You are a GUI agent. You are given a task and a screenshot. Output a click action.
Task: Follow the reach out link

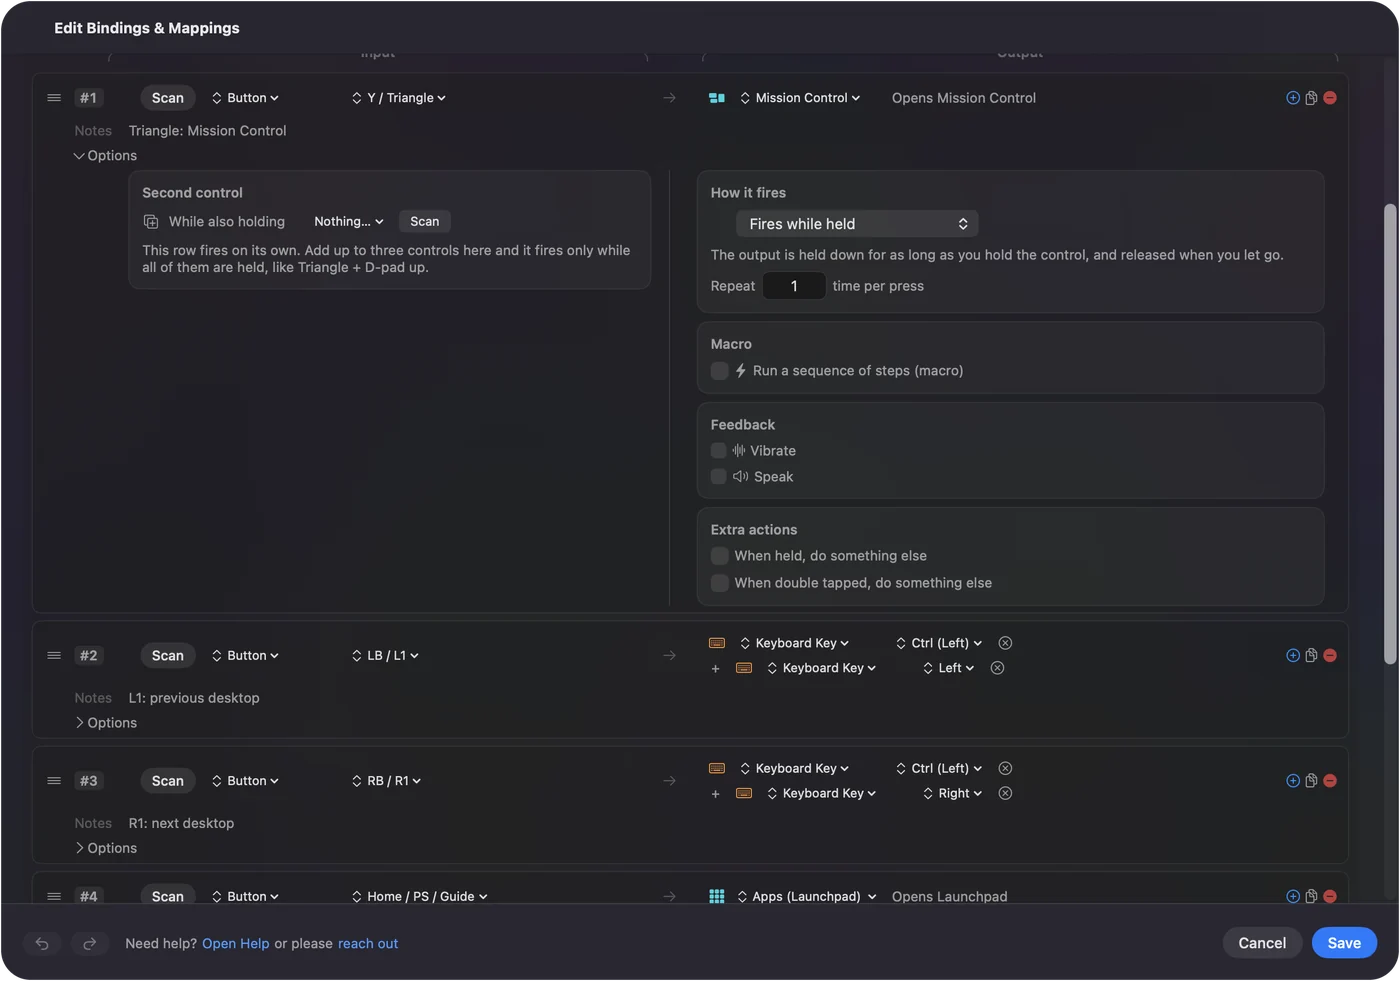point(368,944)
